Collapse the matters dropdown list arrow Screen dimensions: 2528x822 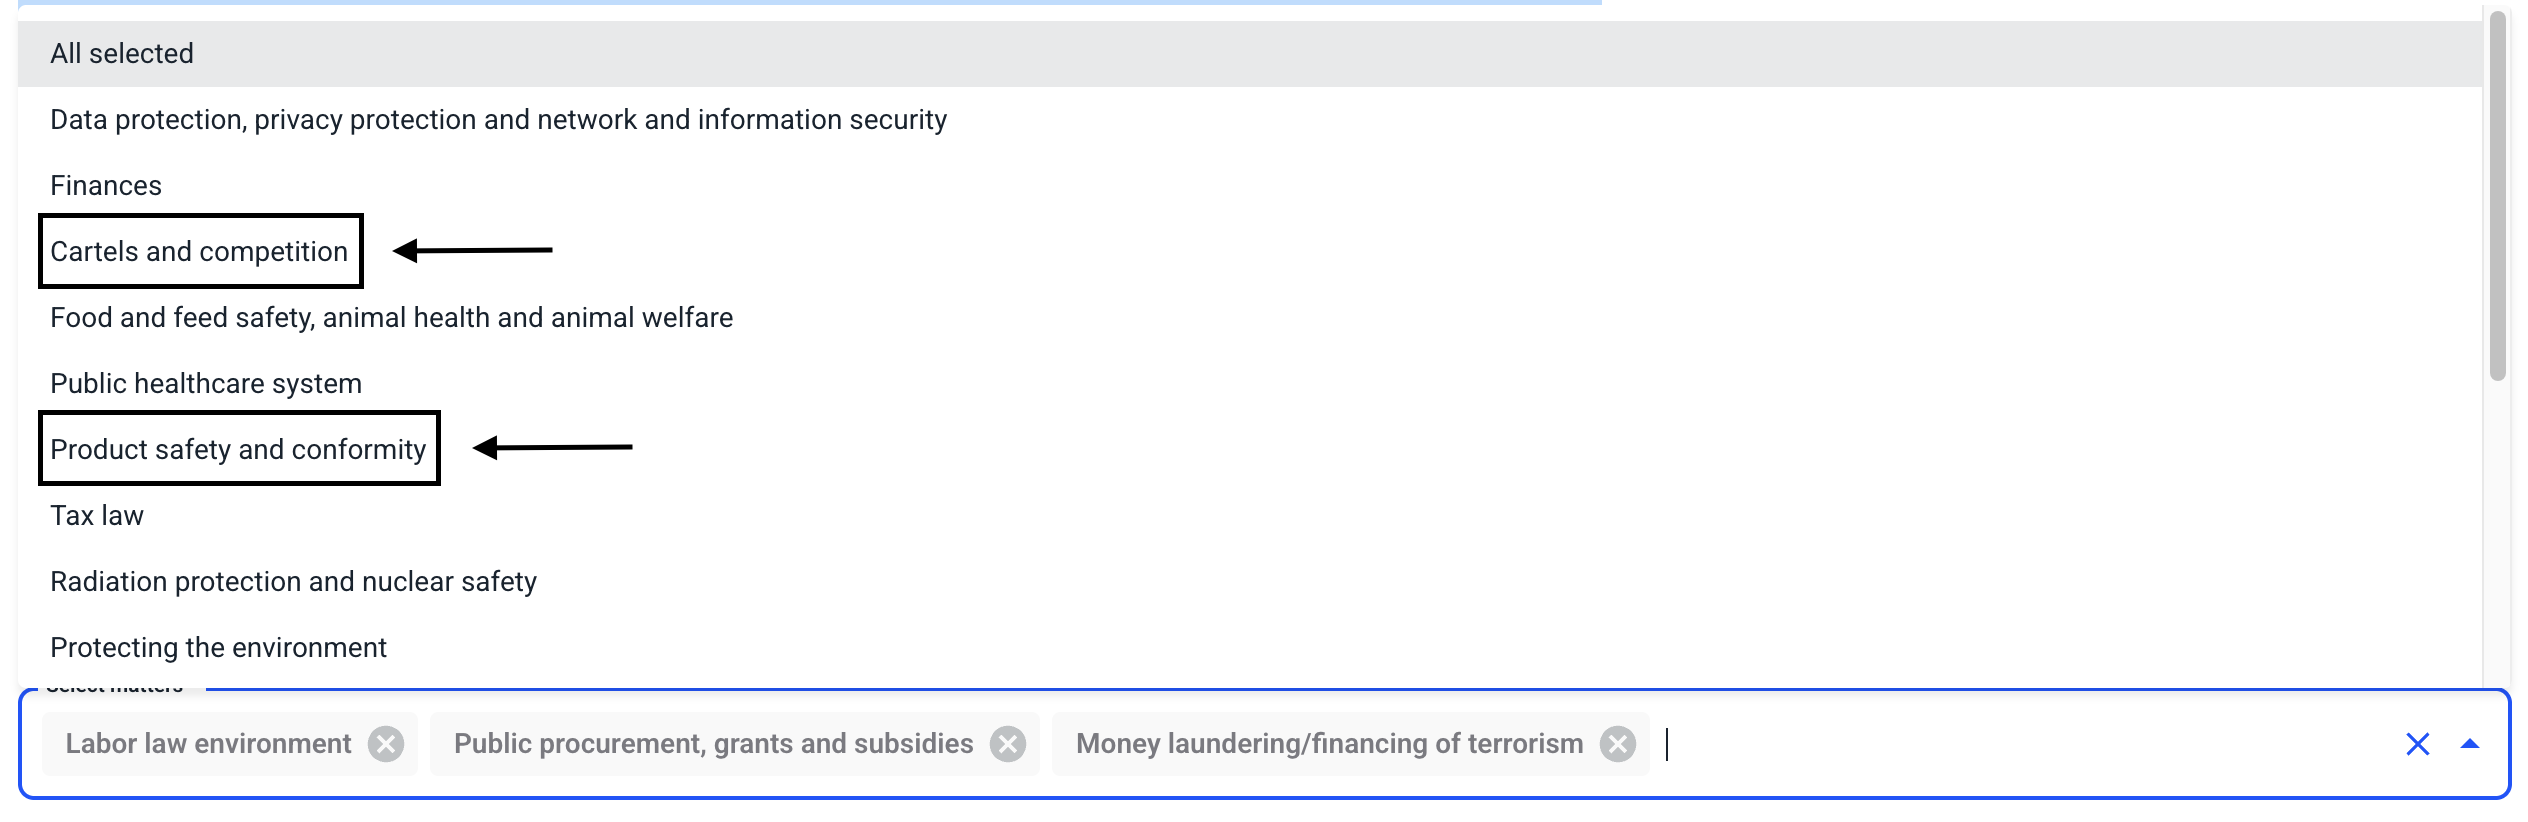2469,744
